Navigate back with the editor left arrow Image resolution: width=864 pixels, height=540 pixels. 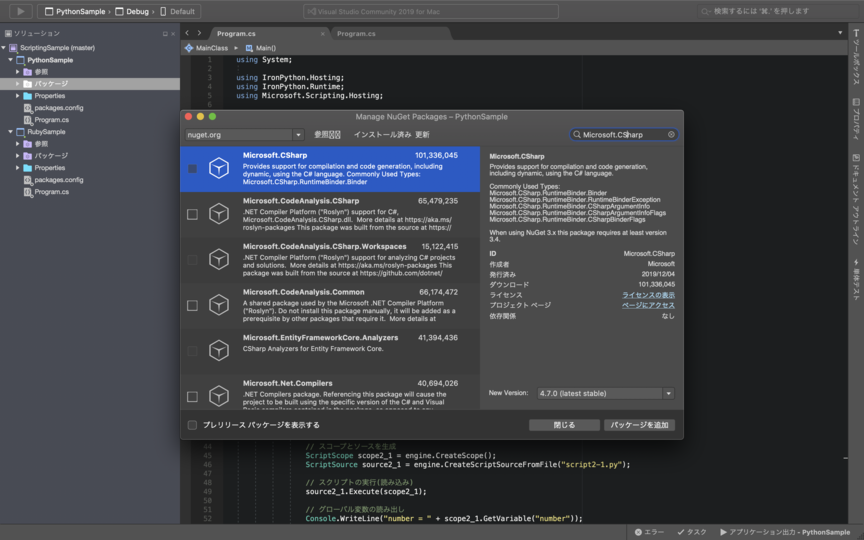point(187,33)
